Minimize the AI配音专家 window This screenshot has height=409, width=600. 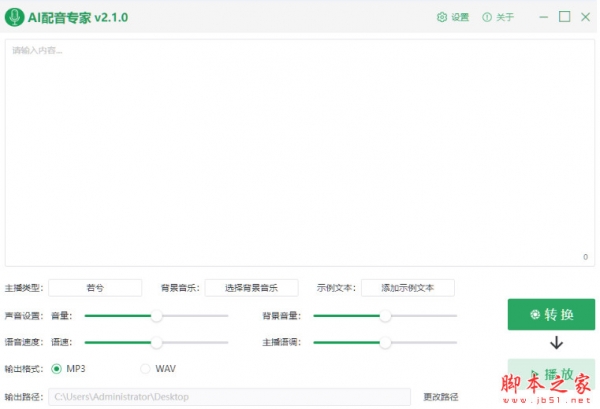coord(544,17)
